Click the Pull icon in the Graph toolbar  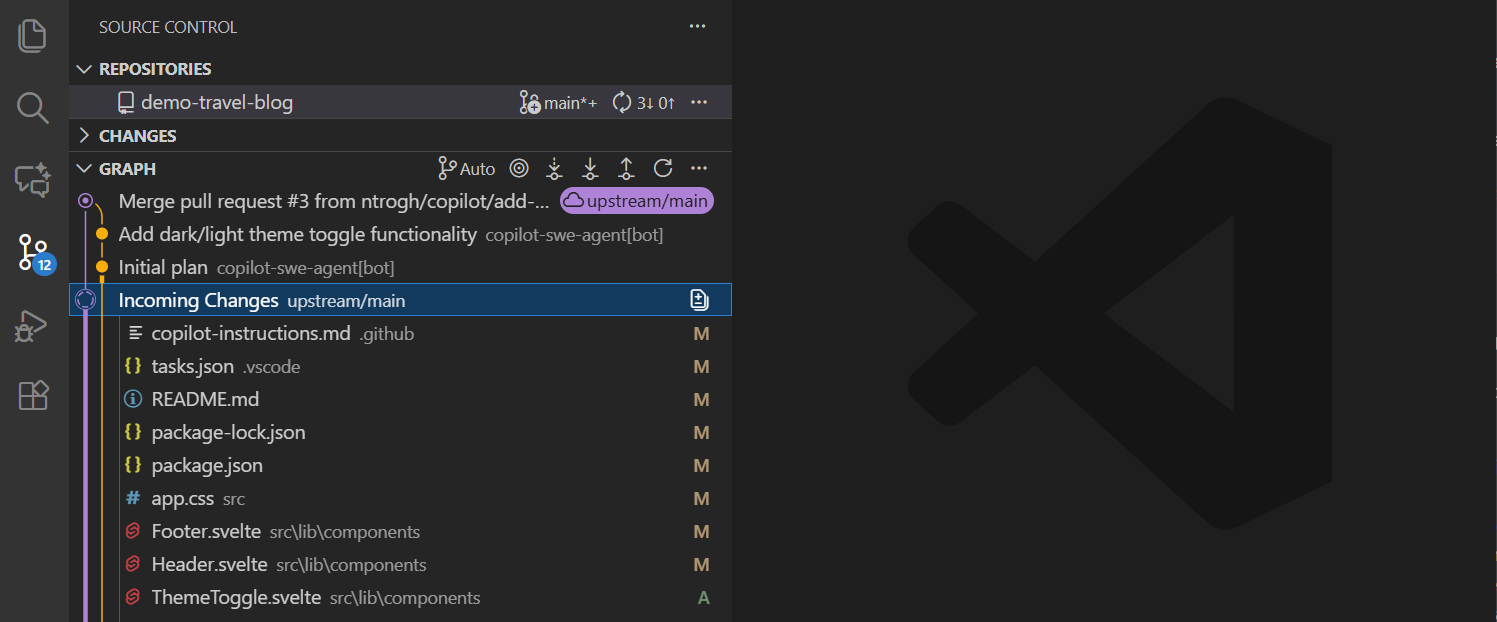click(590, 168)
